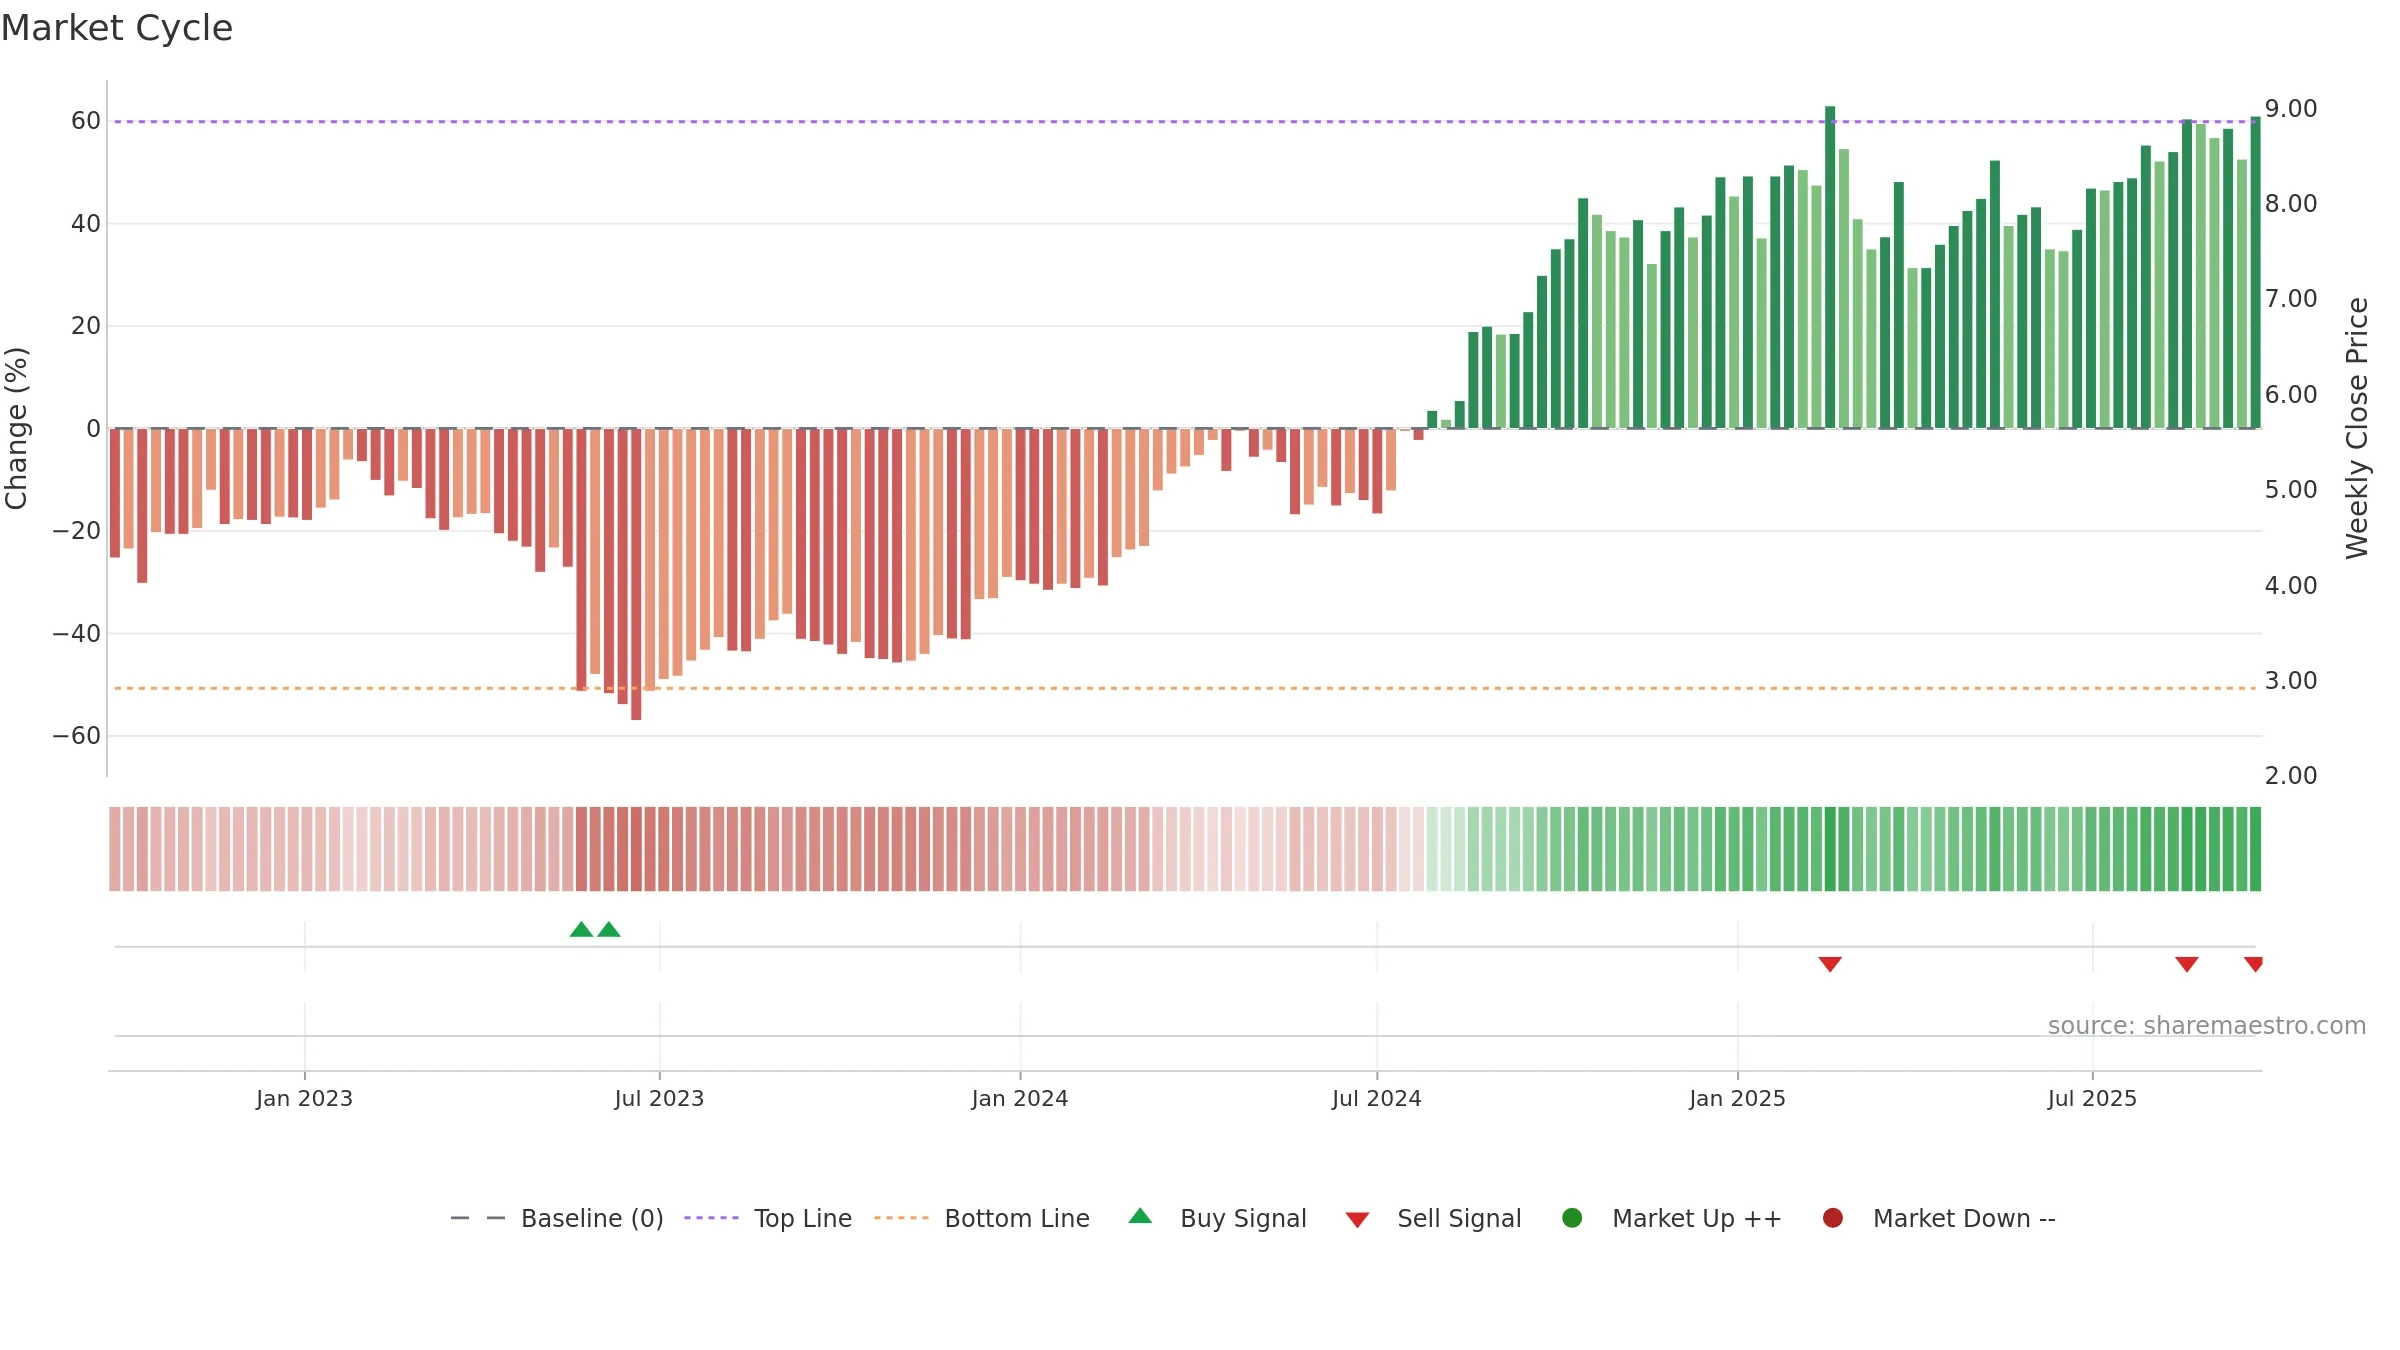Toggle the Bottom Line legend entry
This screenshot has width=2400, height=1350.
click(x=982, y=1218)
